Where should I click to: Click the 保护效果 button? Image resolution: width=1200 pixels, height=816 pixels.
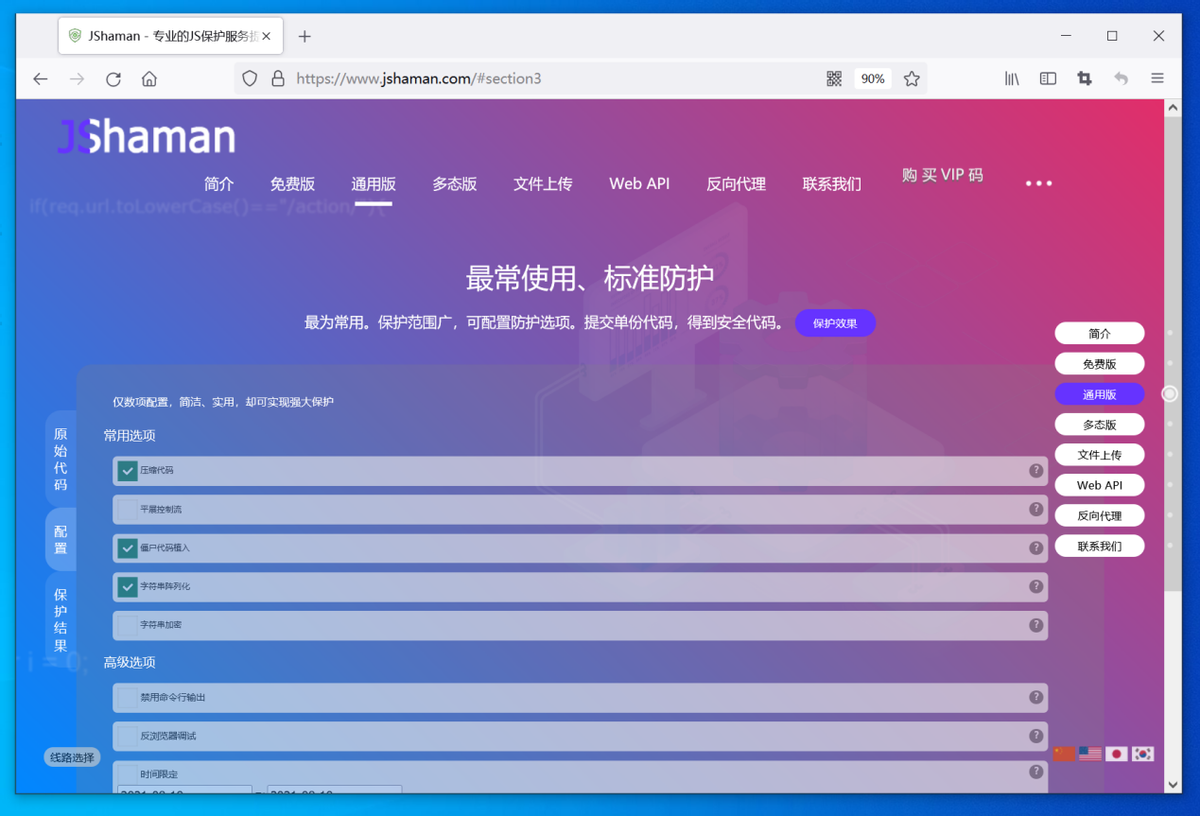coord(835,324)
